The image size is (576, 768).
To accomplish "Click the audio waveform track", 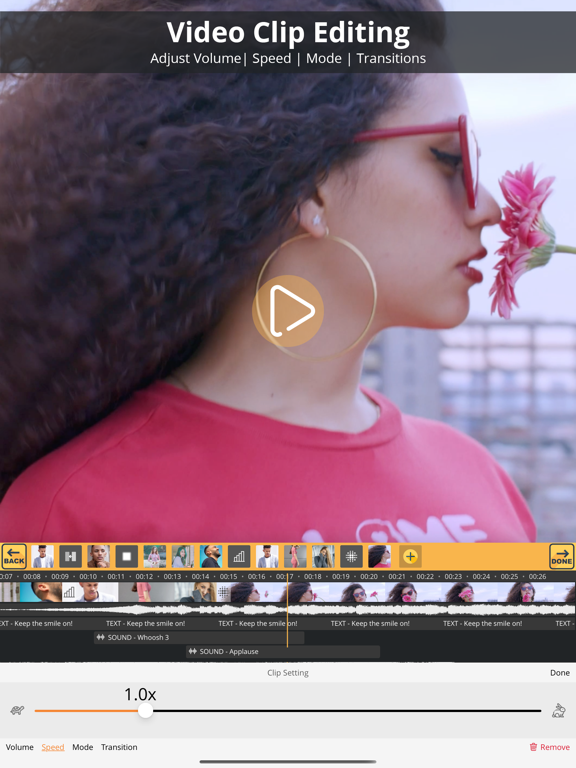I will pyautogui.click(x=288, y=610).
